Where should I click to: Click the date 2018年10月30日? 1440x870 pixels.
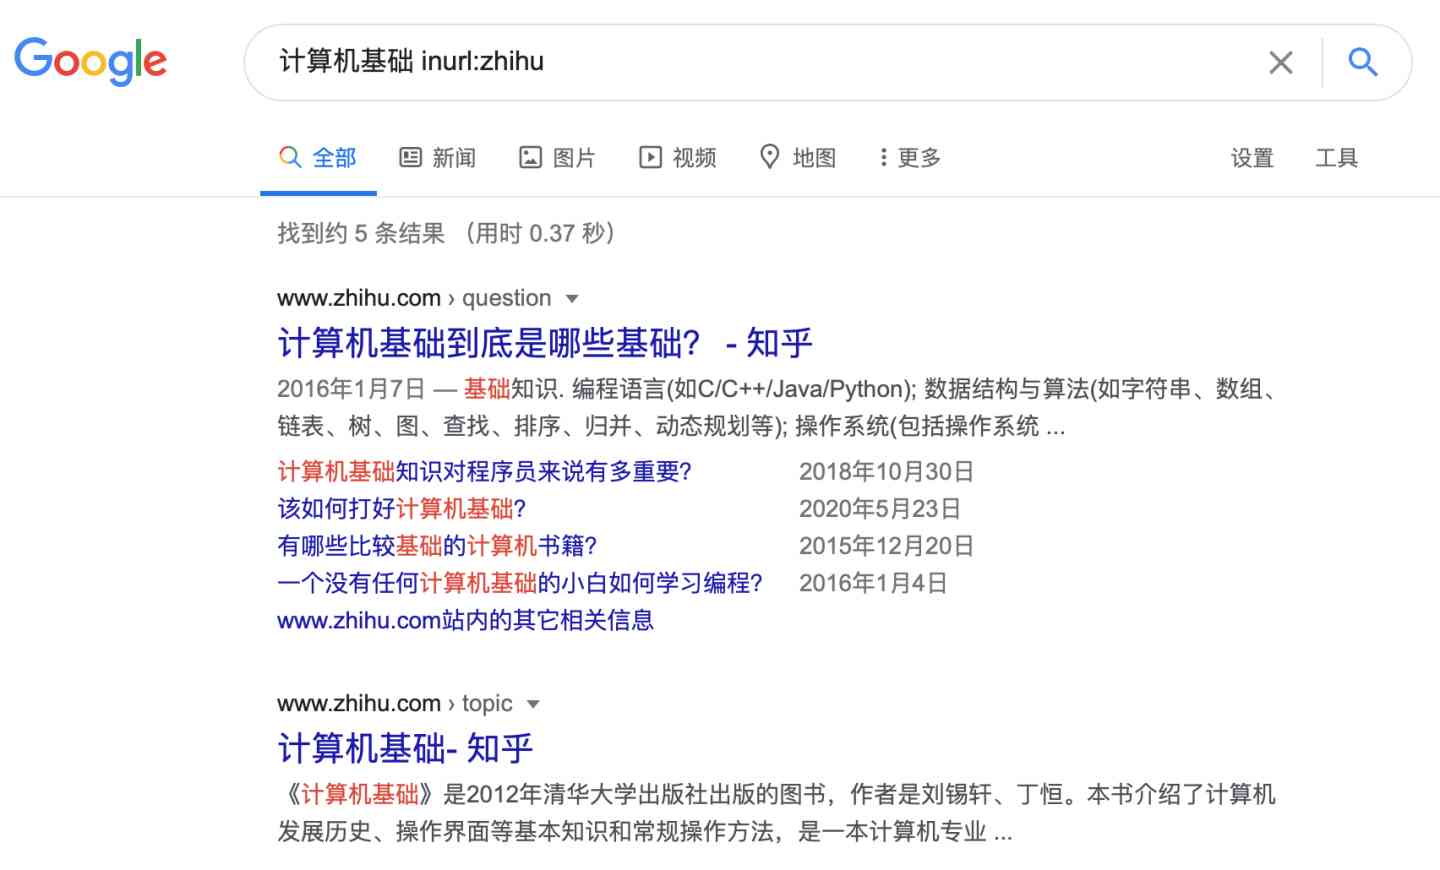point(886,471)
